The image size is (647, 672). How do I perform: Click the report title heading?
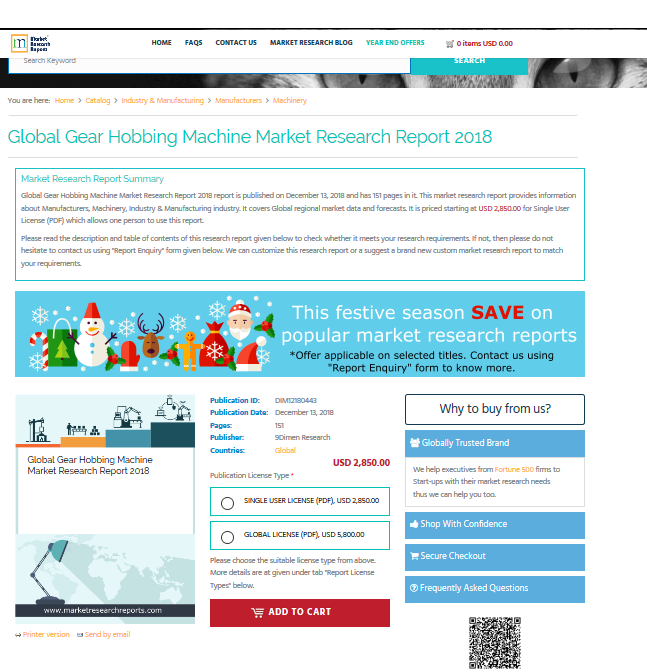tap(250, 137)
